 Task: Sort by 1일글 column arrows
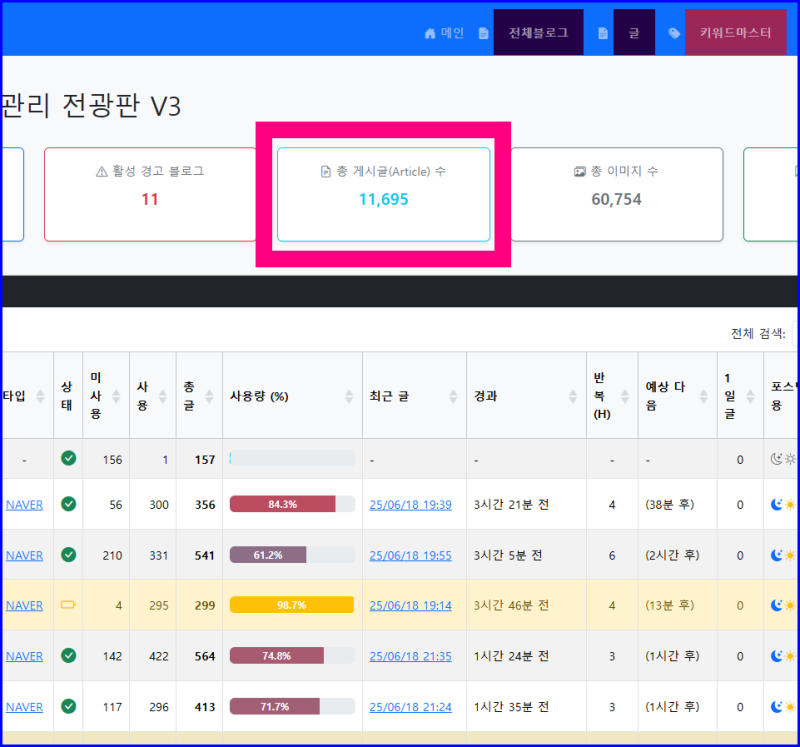pyautogui.click(x=750, y=396)
